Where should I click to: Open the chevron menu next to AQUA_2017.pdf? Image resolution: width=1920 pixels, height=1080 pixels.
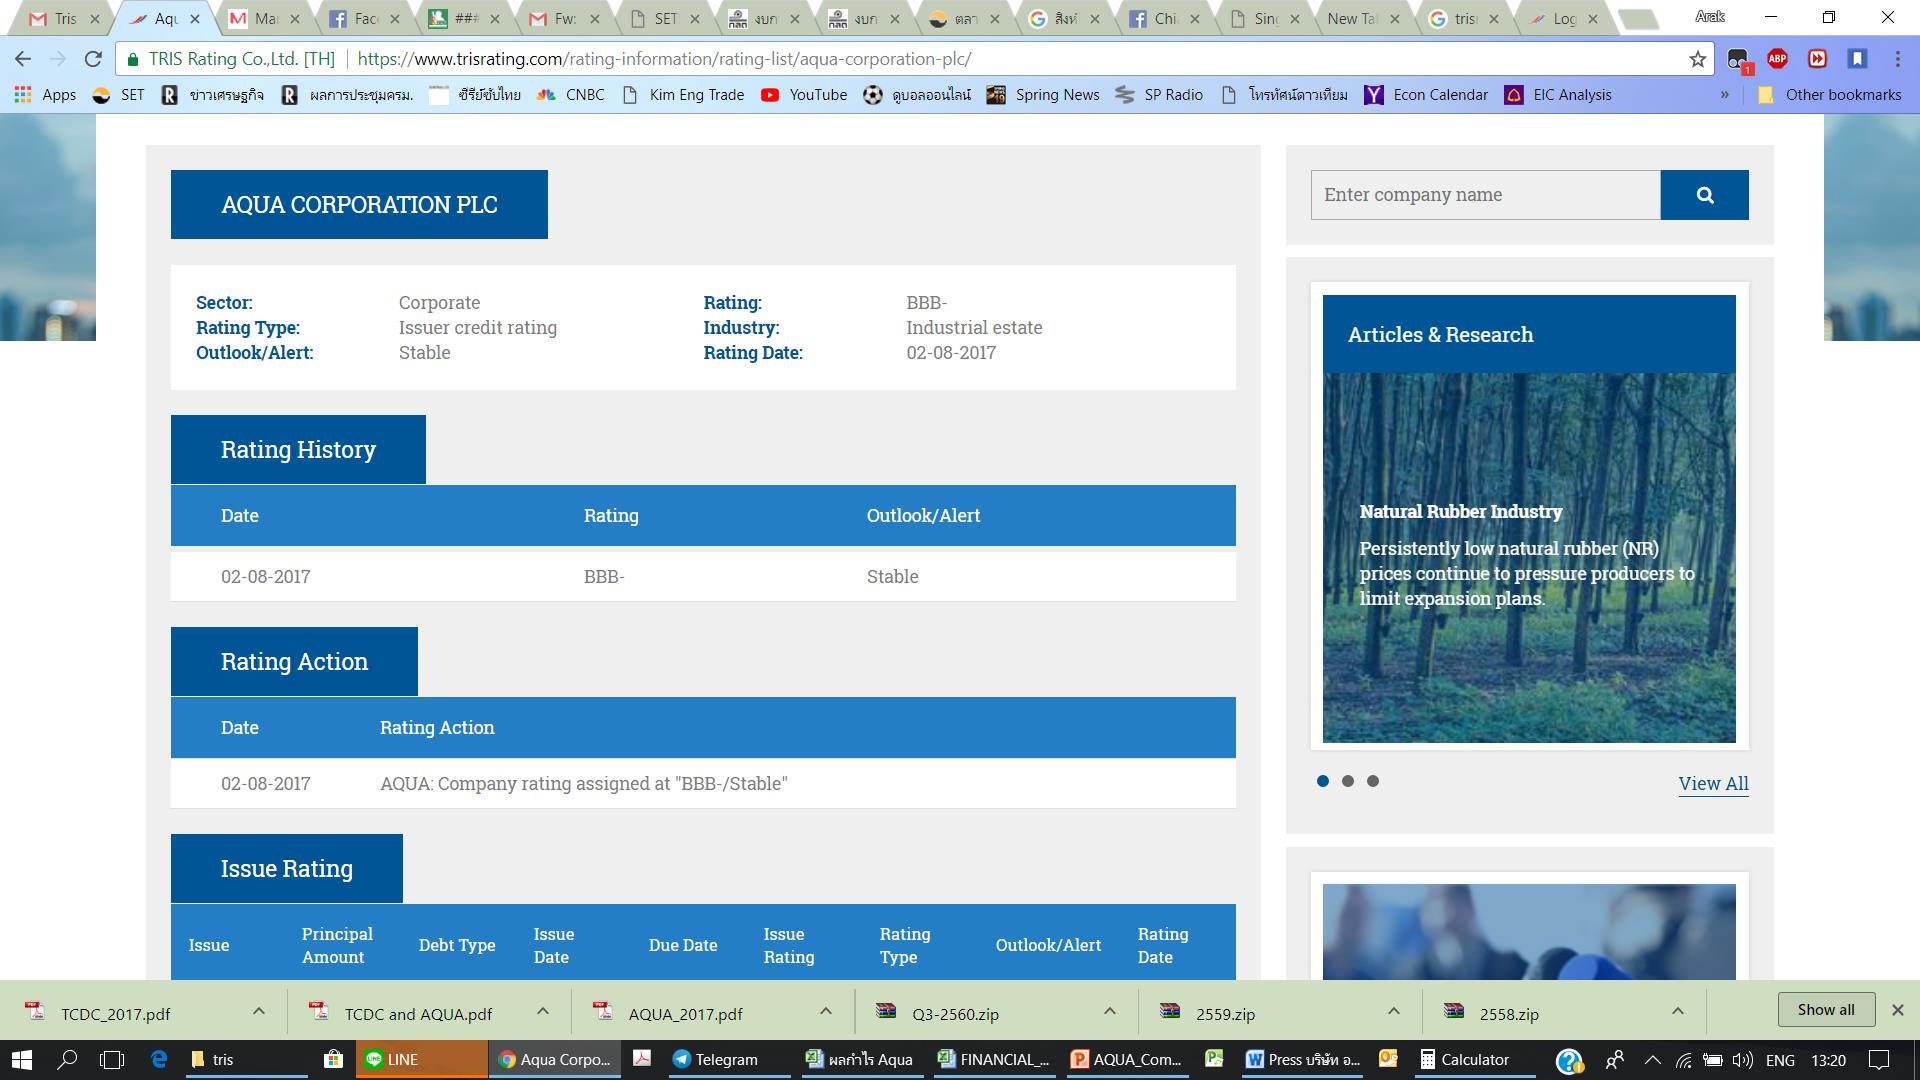click(826, 1012)
